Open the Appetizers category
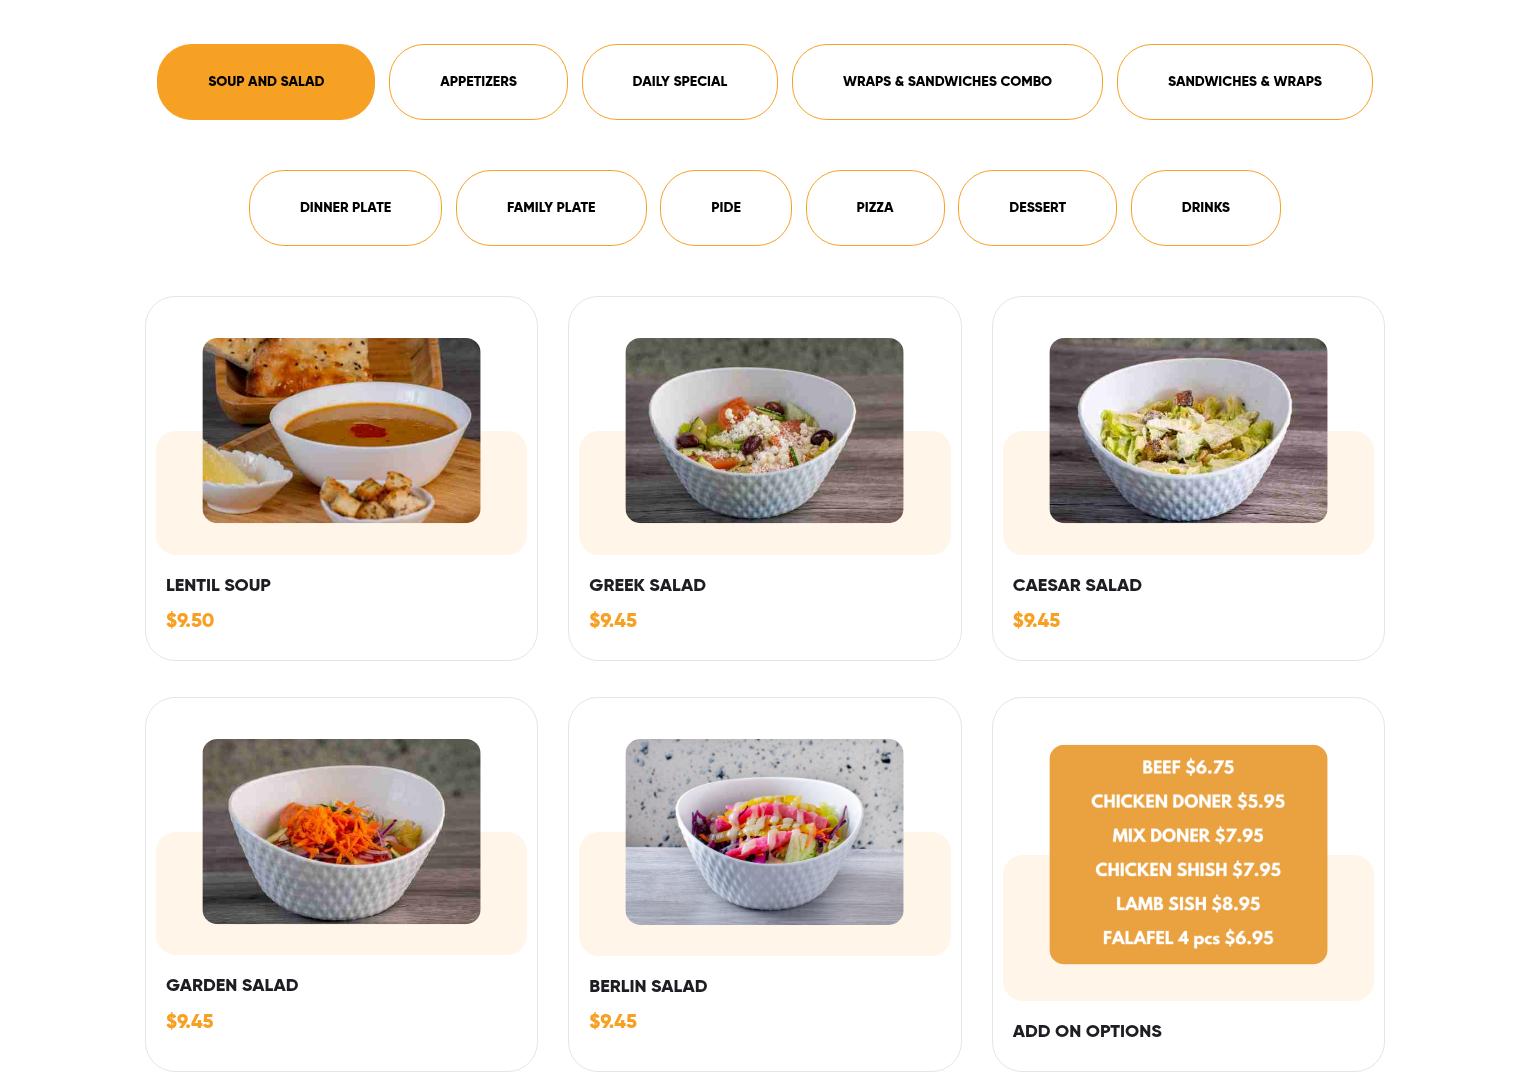 478,82
